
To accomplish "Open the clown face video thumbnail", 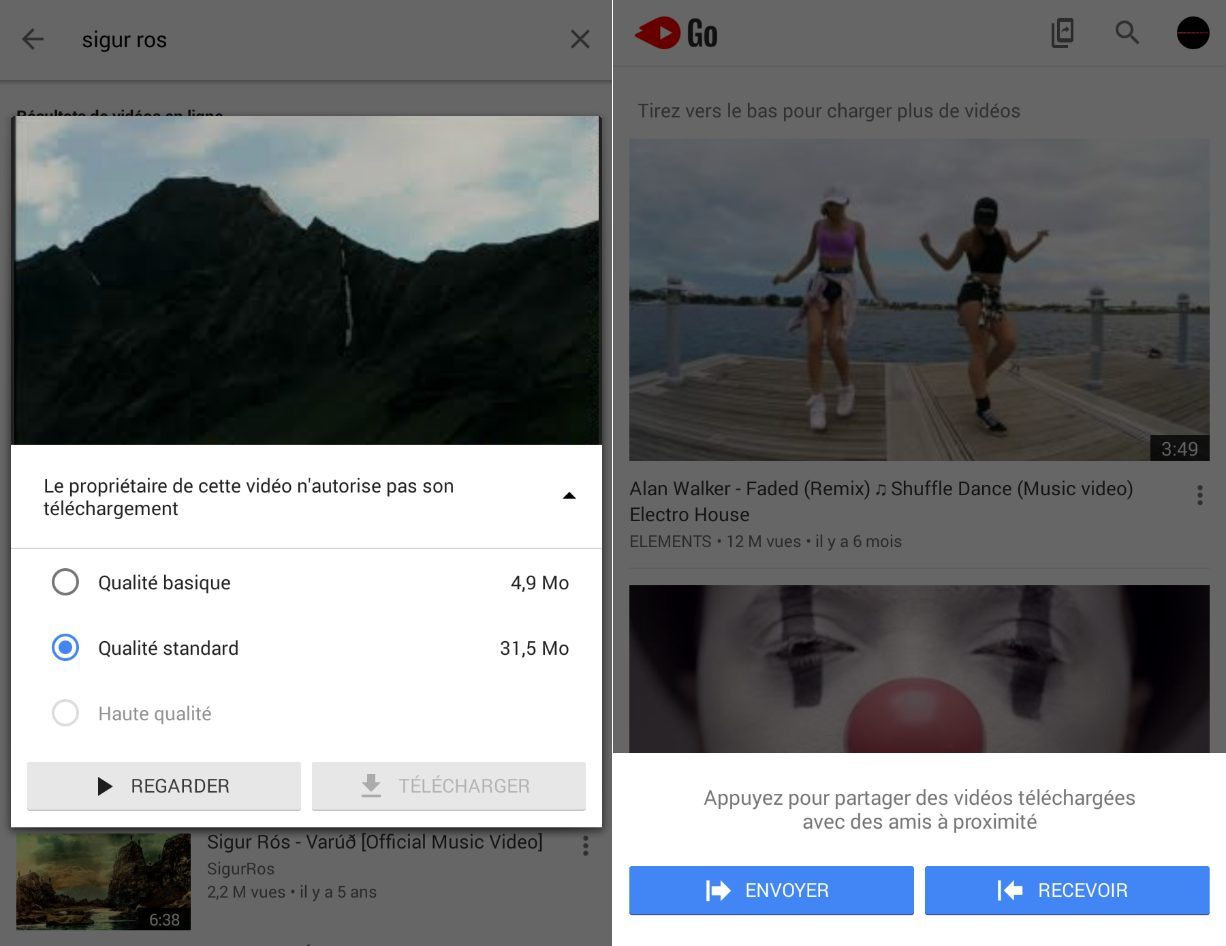I will pyautogui.click(x=919, y=668).
